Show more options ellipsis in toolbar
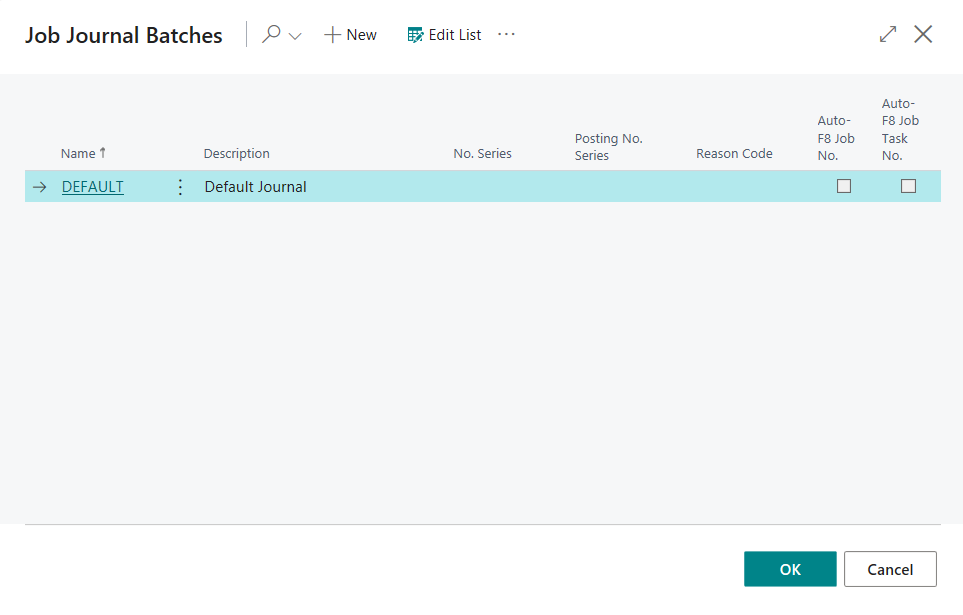The height and width of the screenshot is (615, 963). click(x=507, y=35)
